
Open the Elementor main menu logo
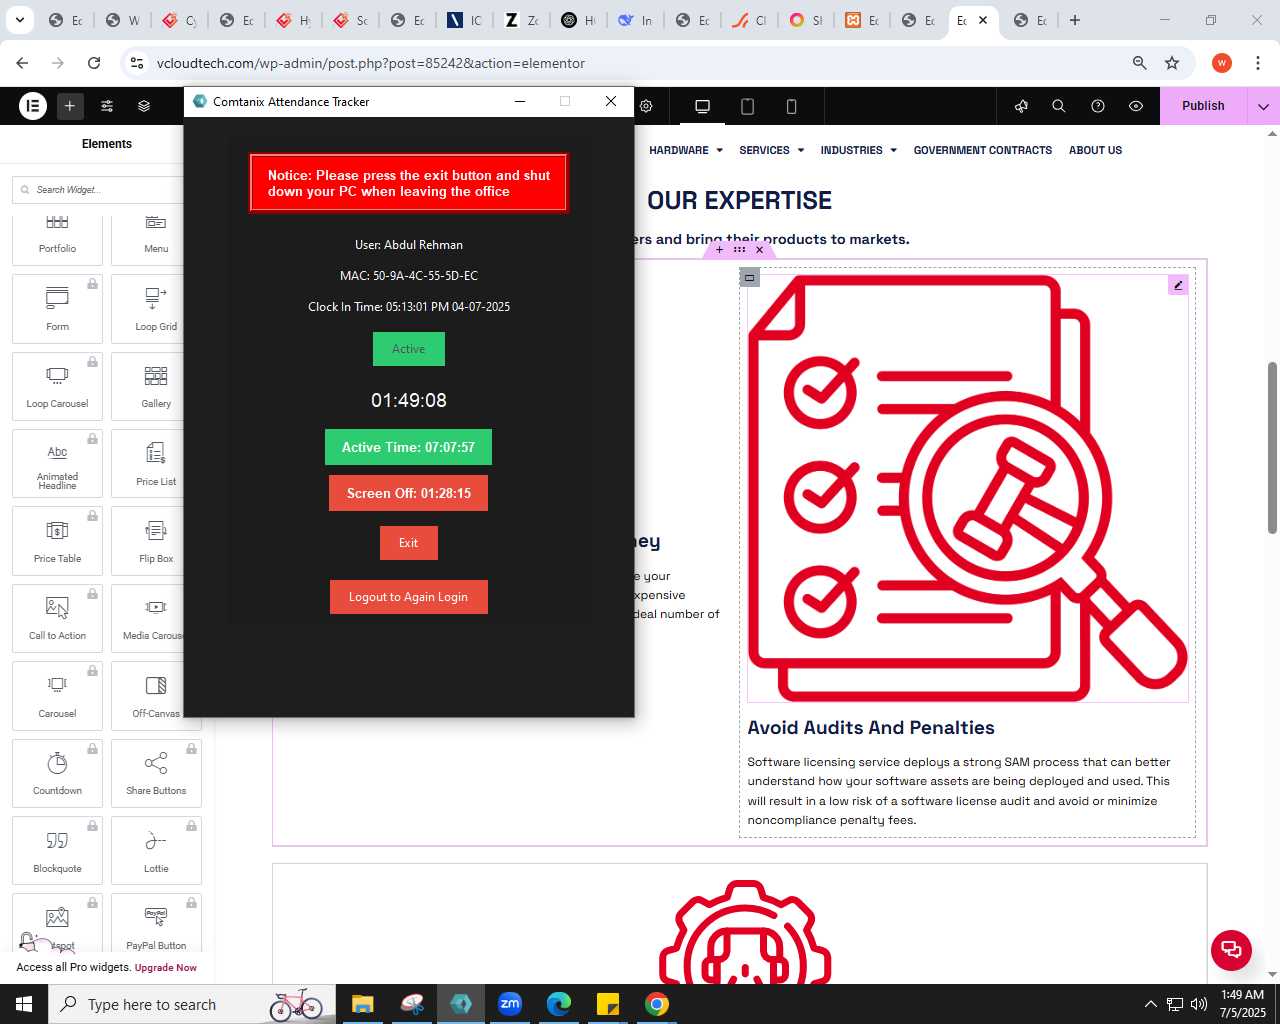pyautogui.click(x=33, y=105)
